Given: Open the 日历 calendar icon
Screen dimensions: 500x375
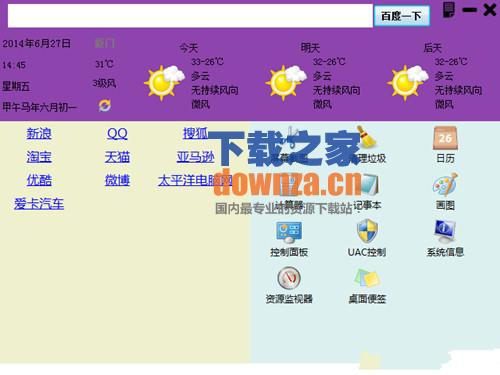Looking at the screenshot, I should 445,138.
